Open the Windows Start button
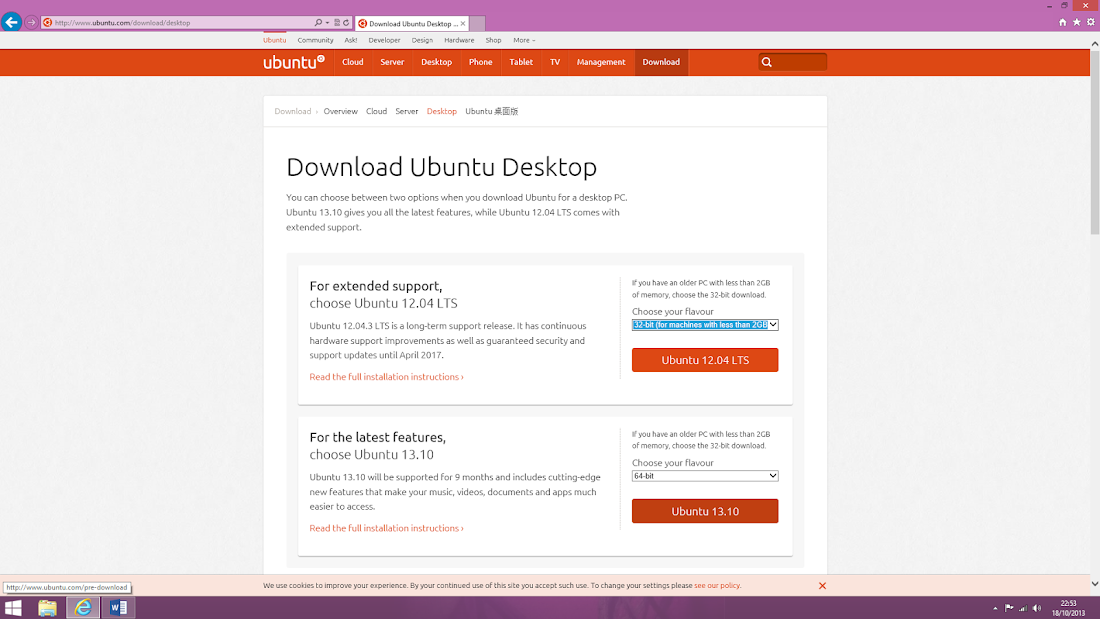Image resolution: width=1100 pixels, height=619 pixels. click(x=13, y=608)
